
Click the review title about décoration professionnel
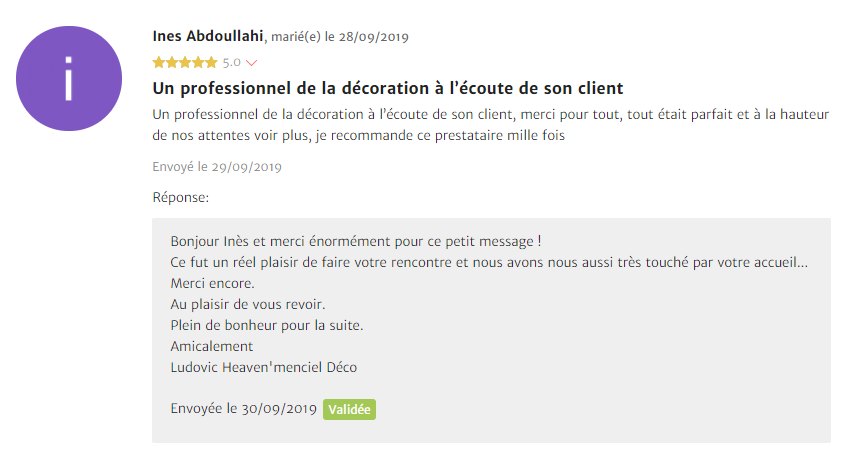[387, 88]
